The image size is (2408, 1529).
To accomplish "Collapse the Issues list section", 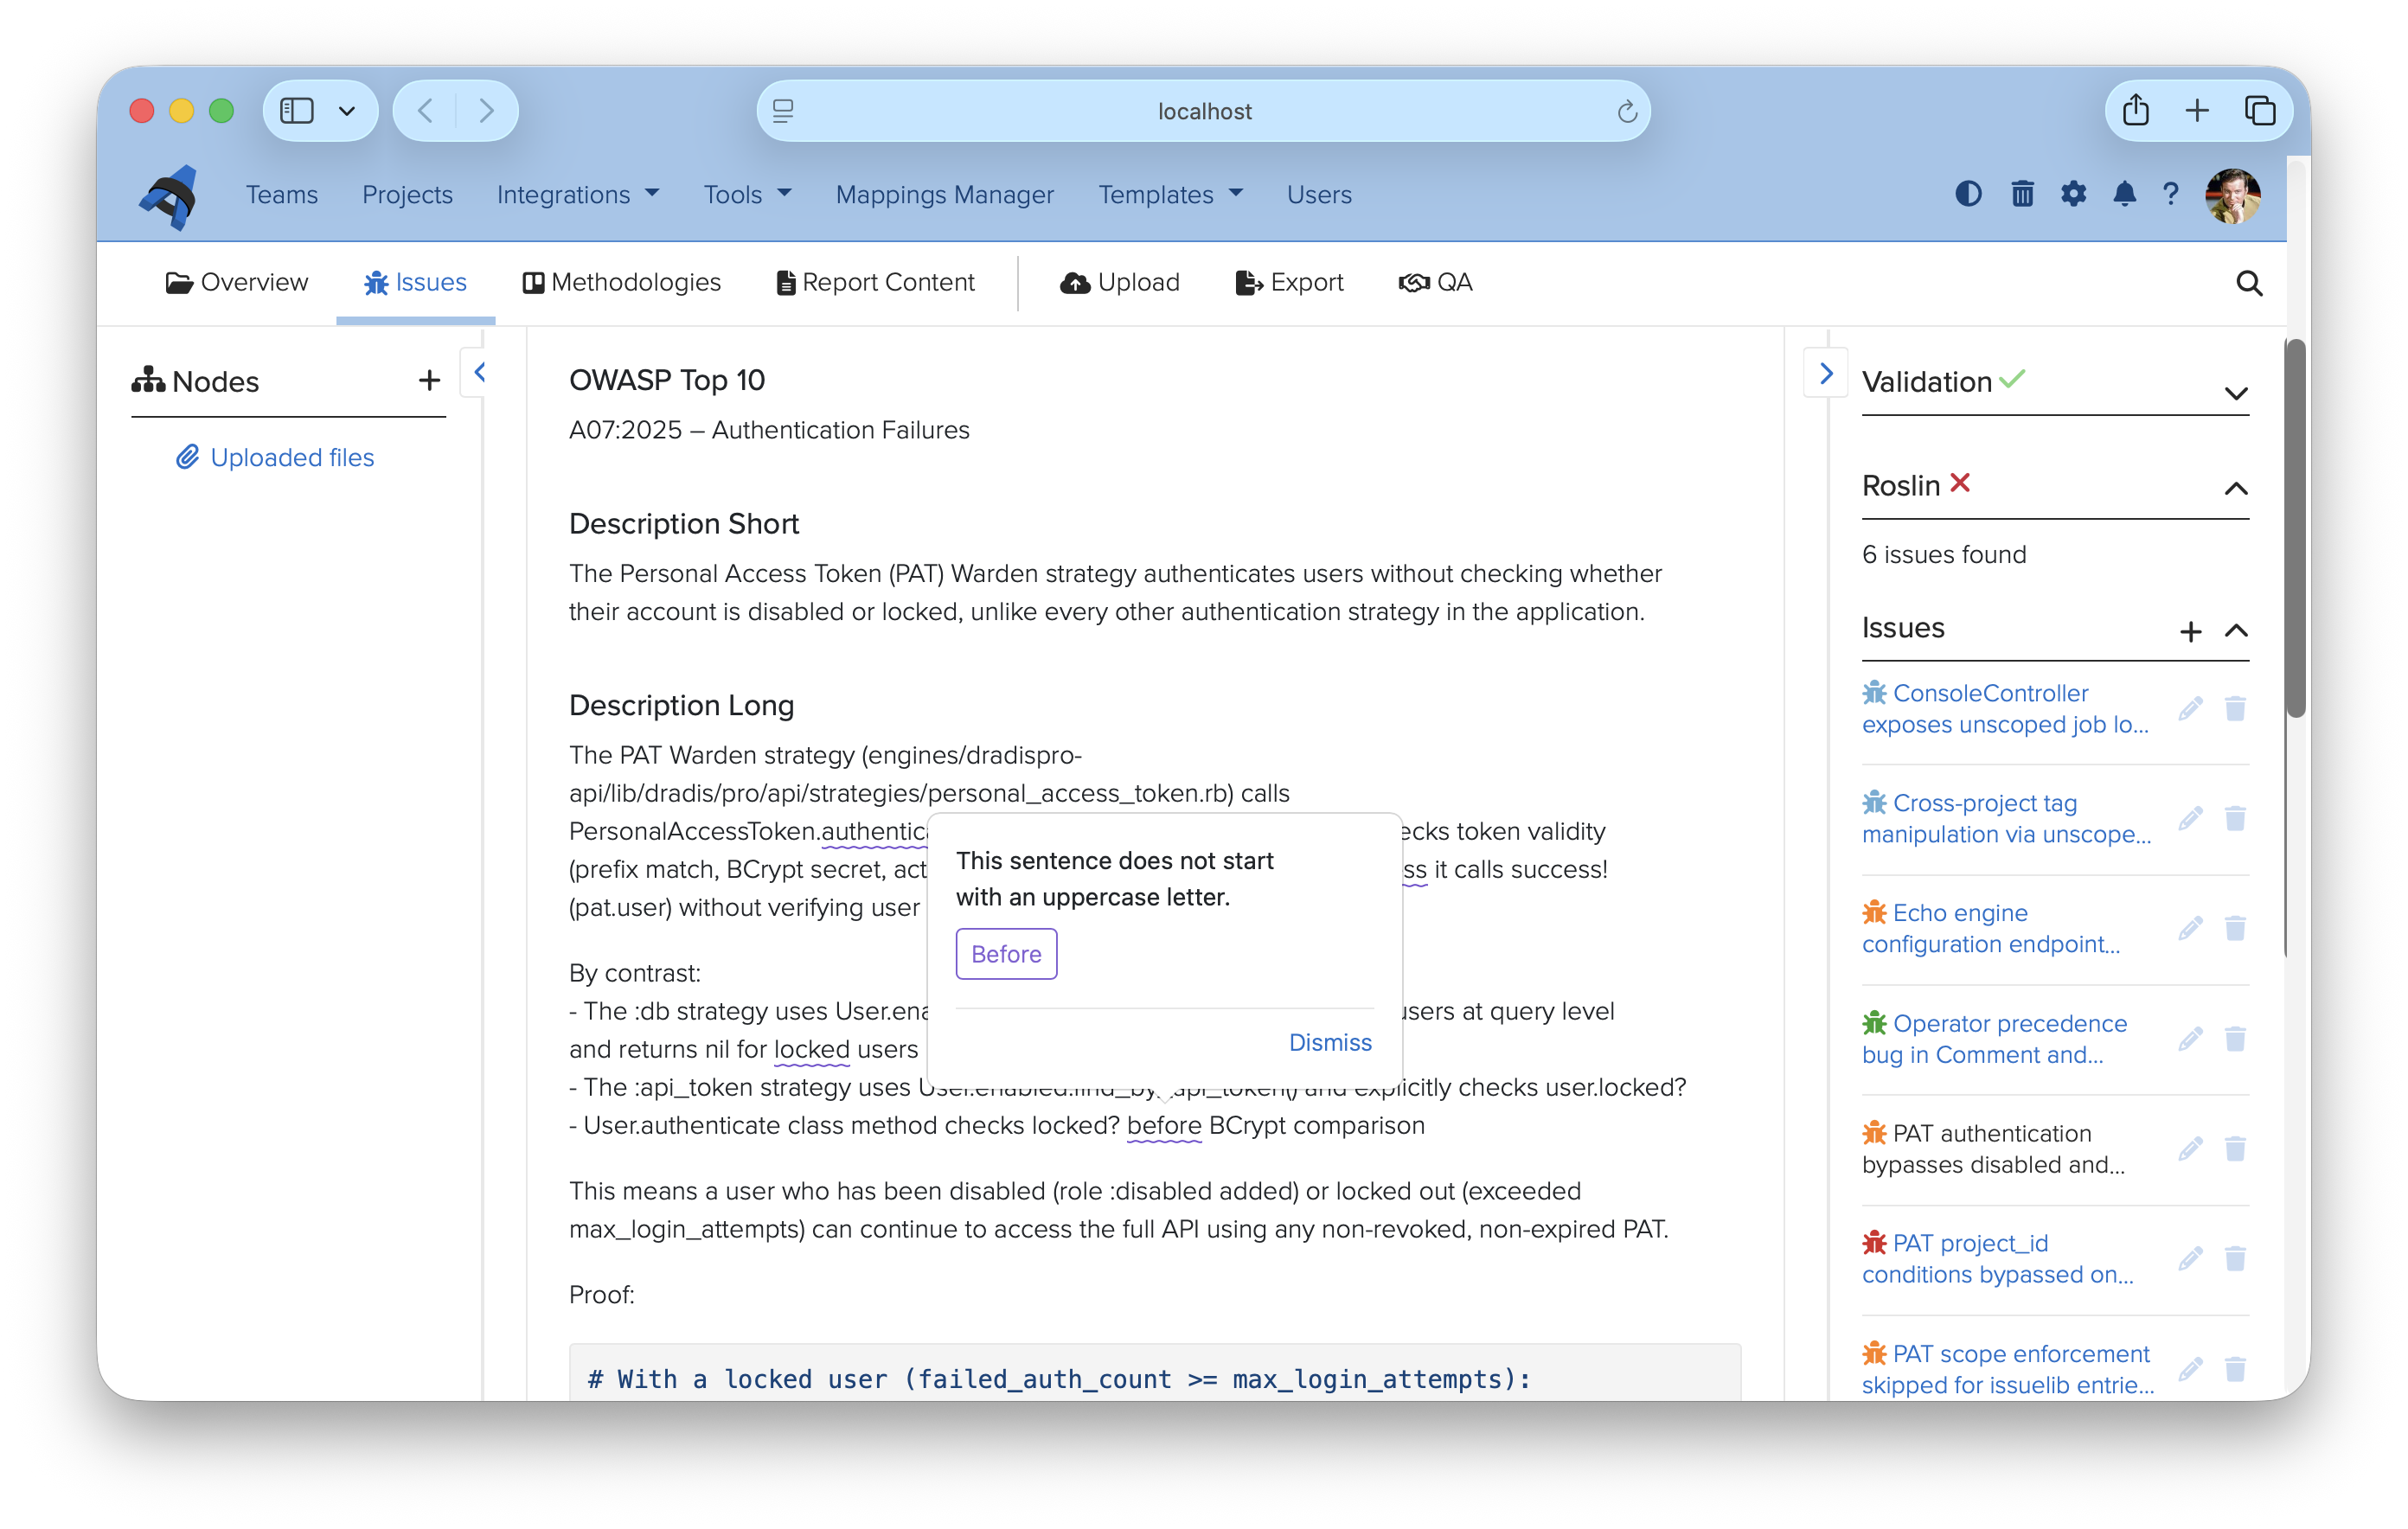I will 2236,630.
